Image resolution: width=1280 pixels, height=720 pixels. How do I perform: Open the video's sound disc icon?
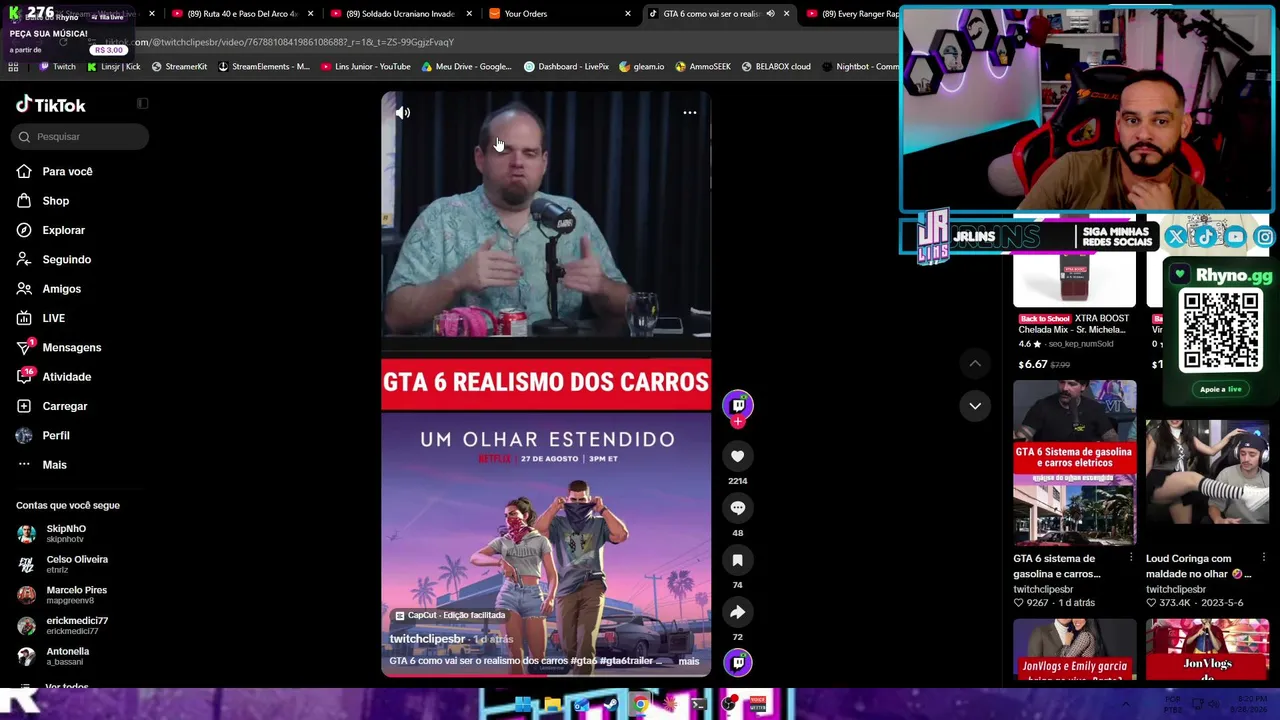tap(738, 662)
